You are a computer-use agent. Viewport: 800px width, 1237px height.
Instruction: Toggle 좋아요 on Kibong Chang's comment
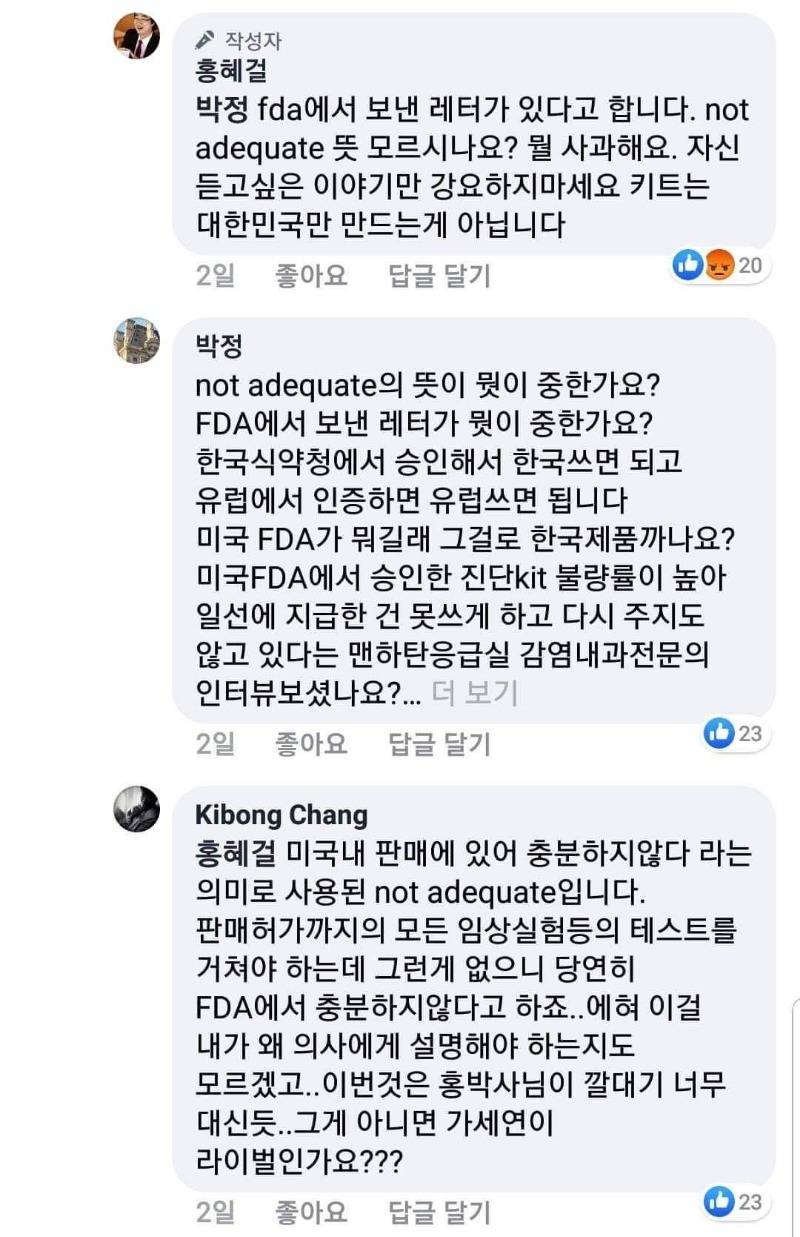311,1212
